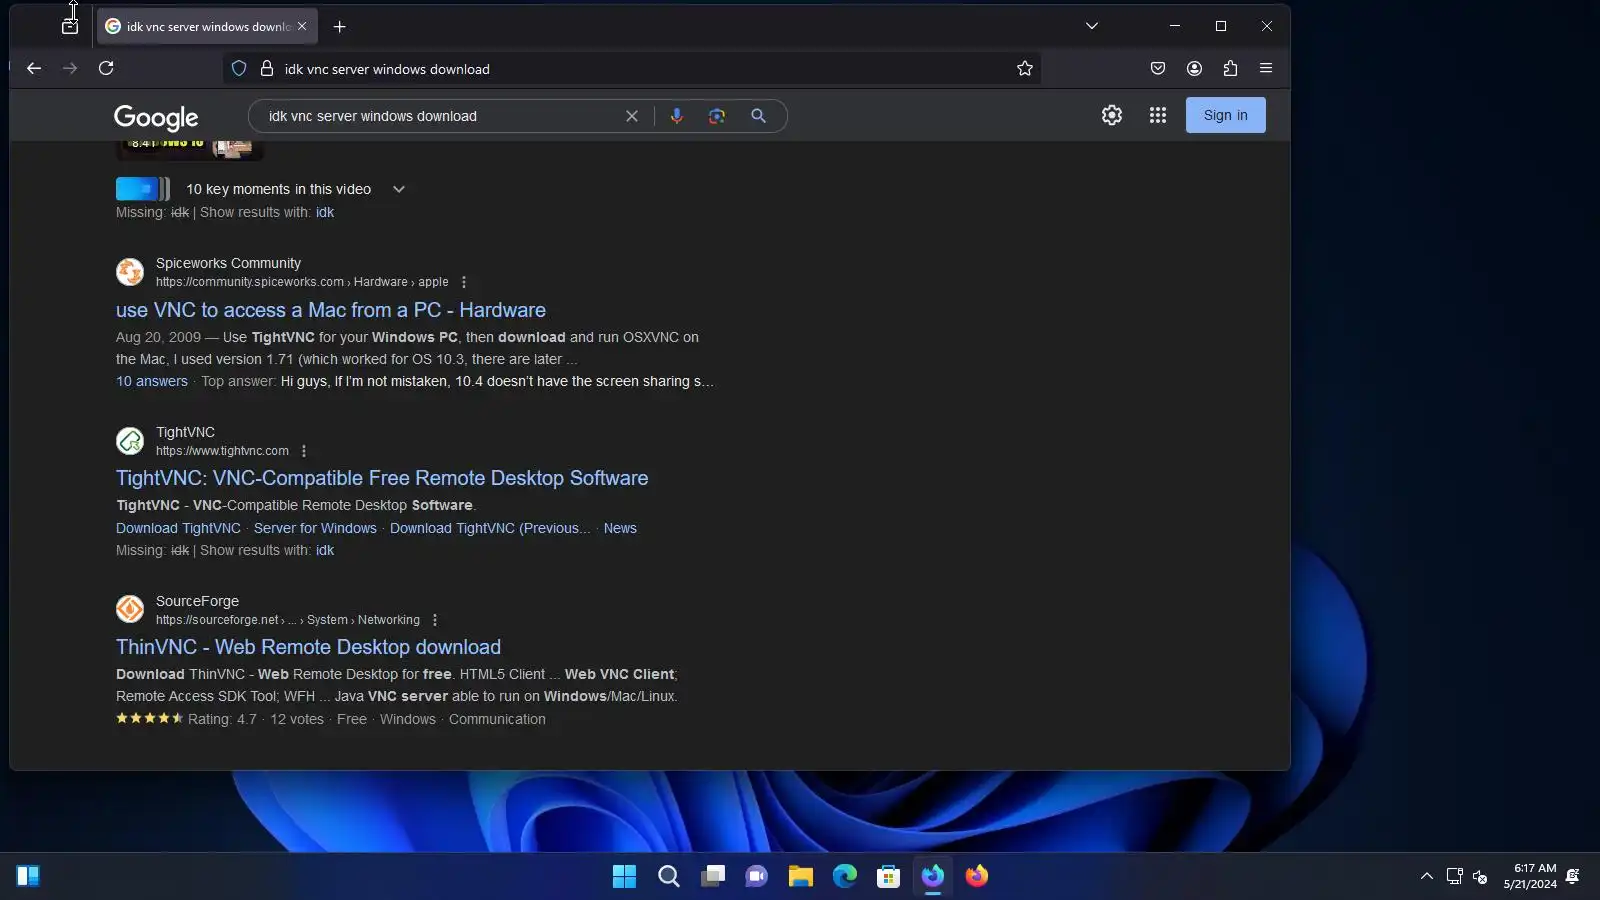Open SourceForge result options menu
1600x900 pixels.
(435, 620)
